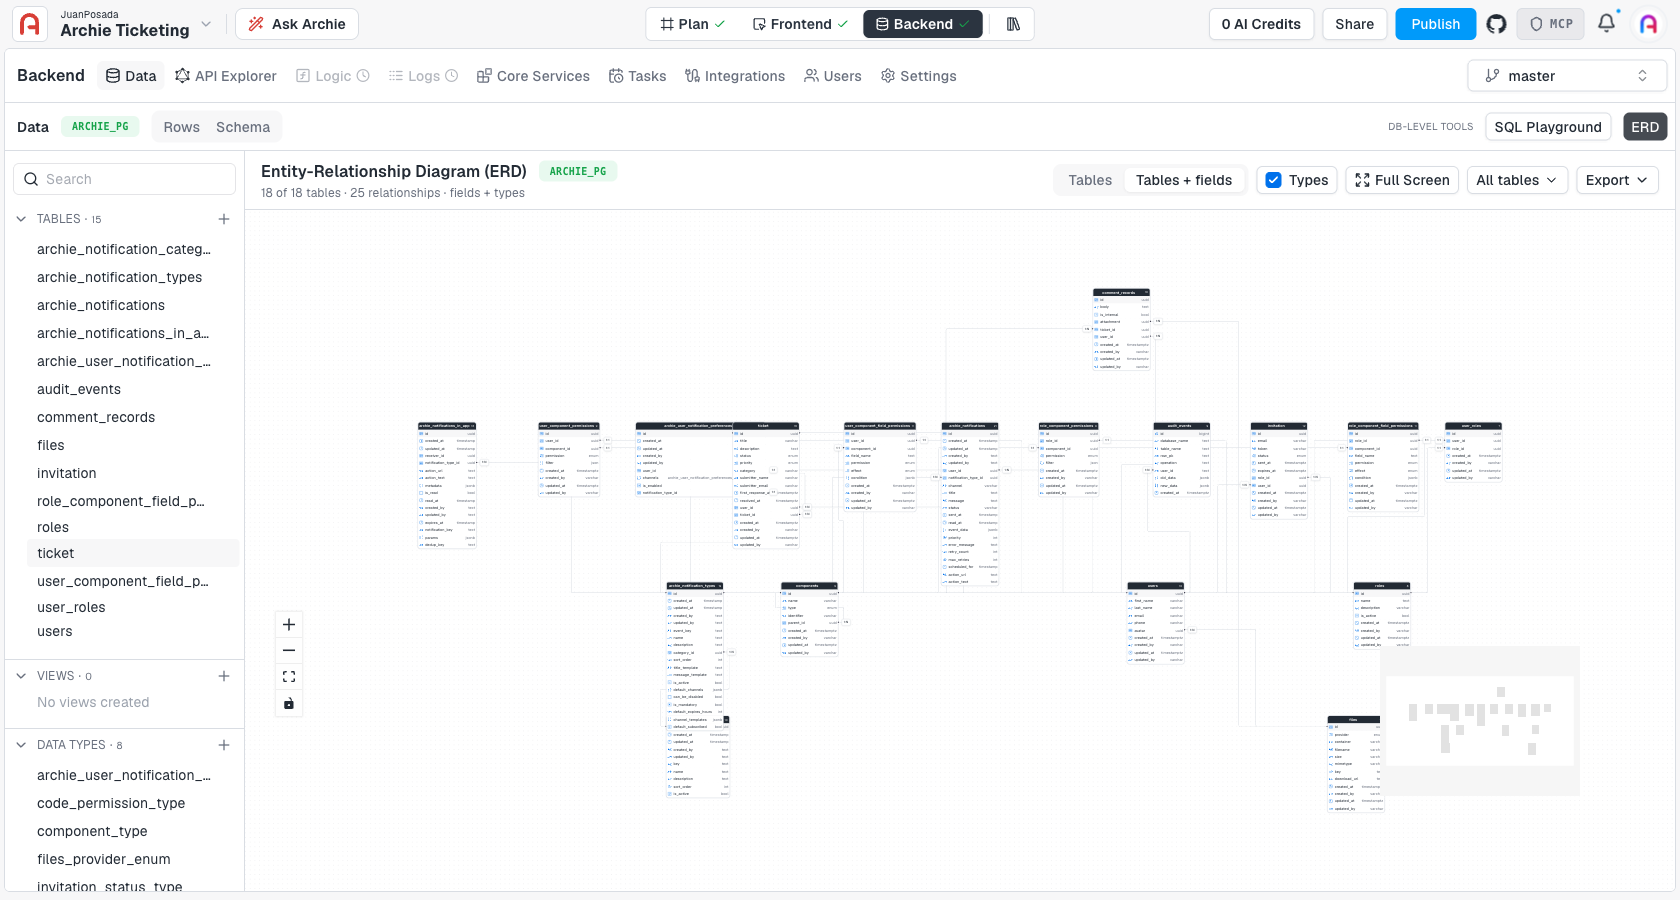Add a new data type with plus icon
The height and width of the screenshot is (900, 1680).
pos(224,745)
